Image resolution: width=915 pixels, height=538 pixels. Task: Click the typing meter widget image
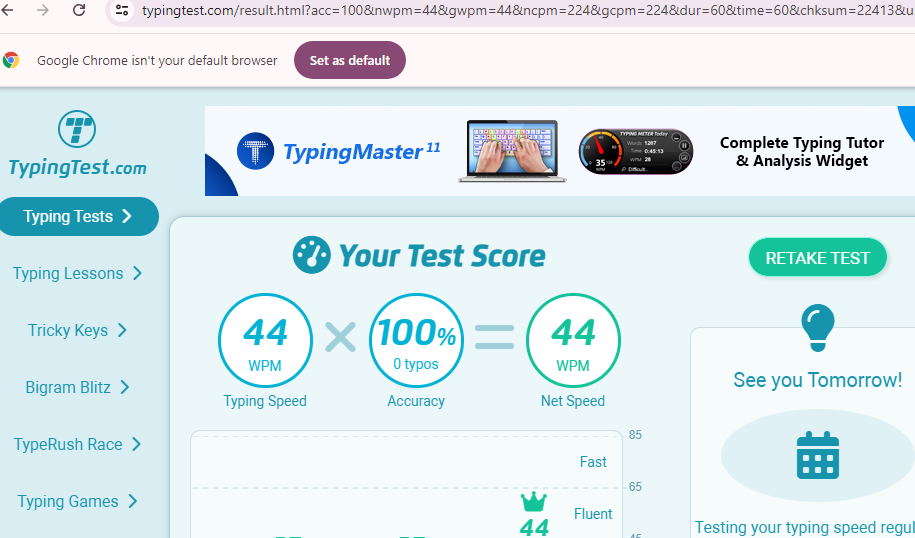(x=635, y=152)
